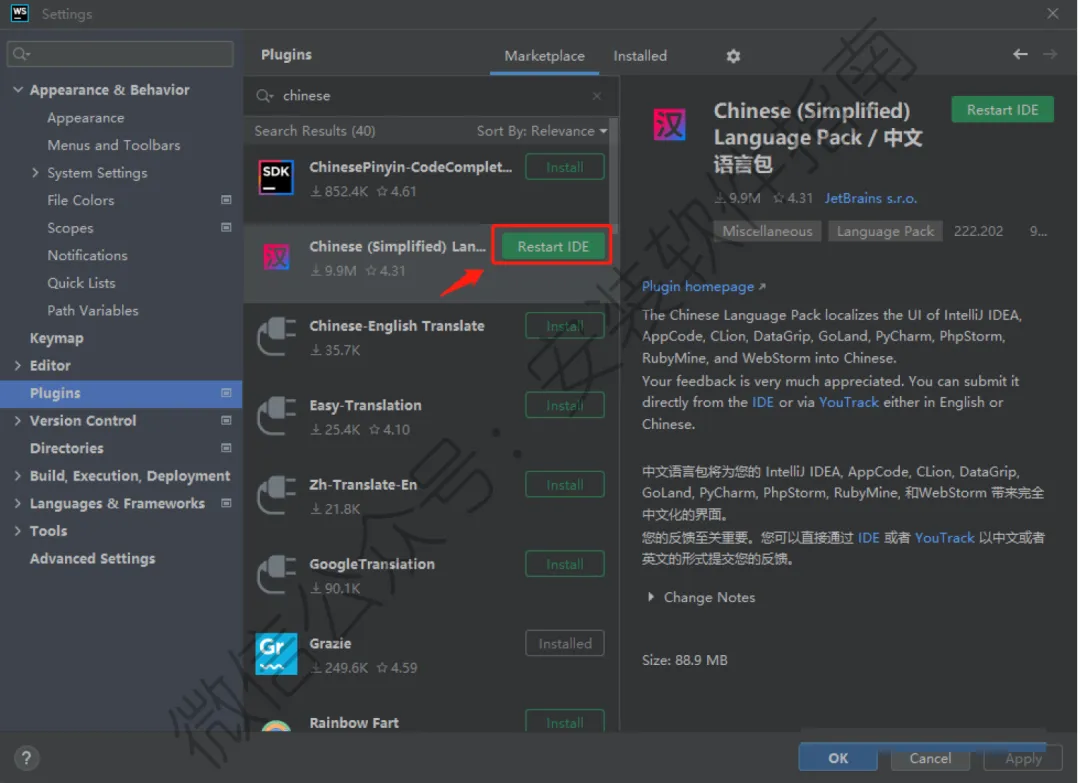Image resolution: width=1080 pixels, height=783 pixels.
Task: Open the YouTrack link in English description
Action: coord(849,402)
